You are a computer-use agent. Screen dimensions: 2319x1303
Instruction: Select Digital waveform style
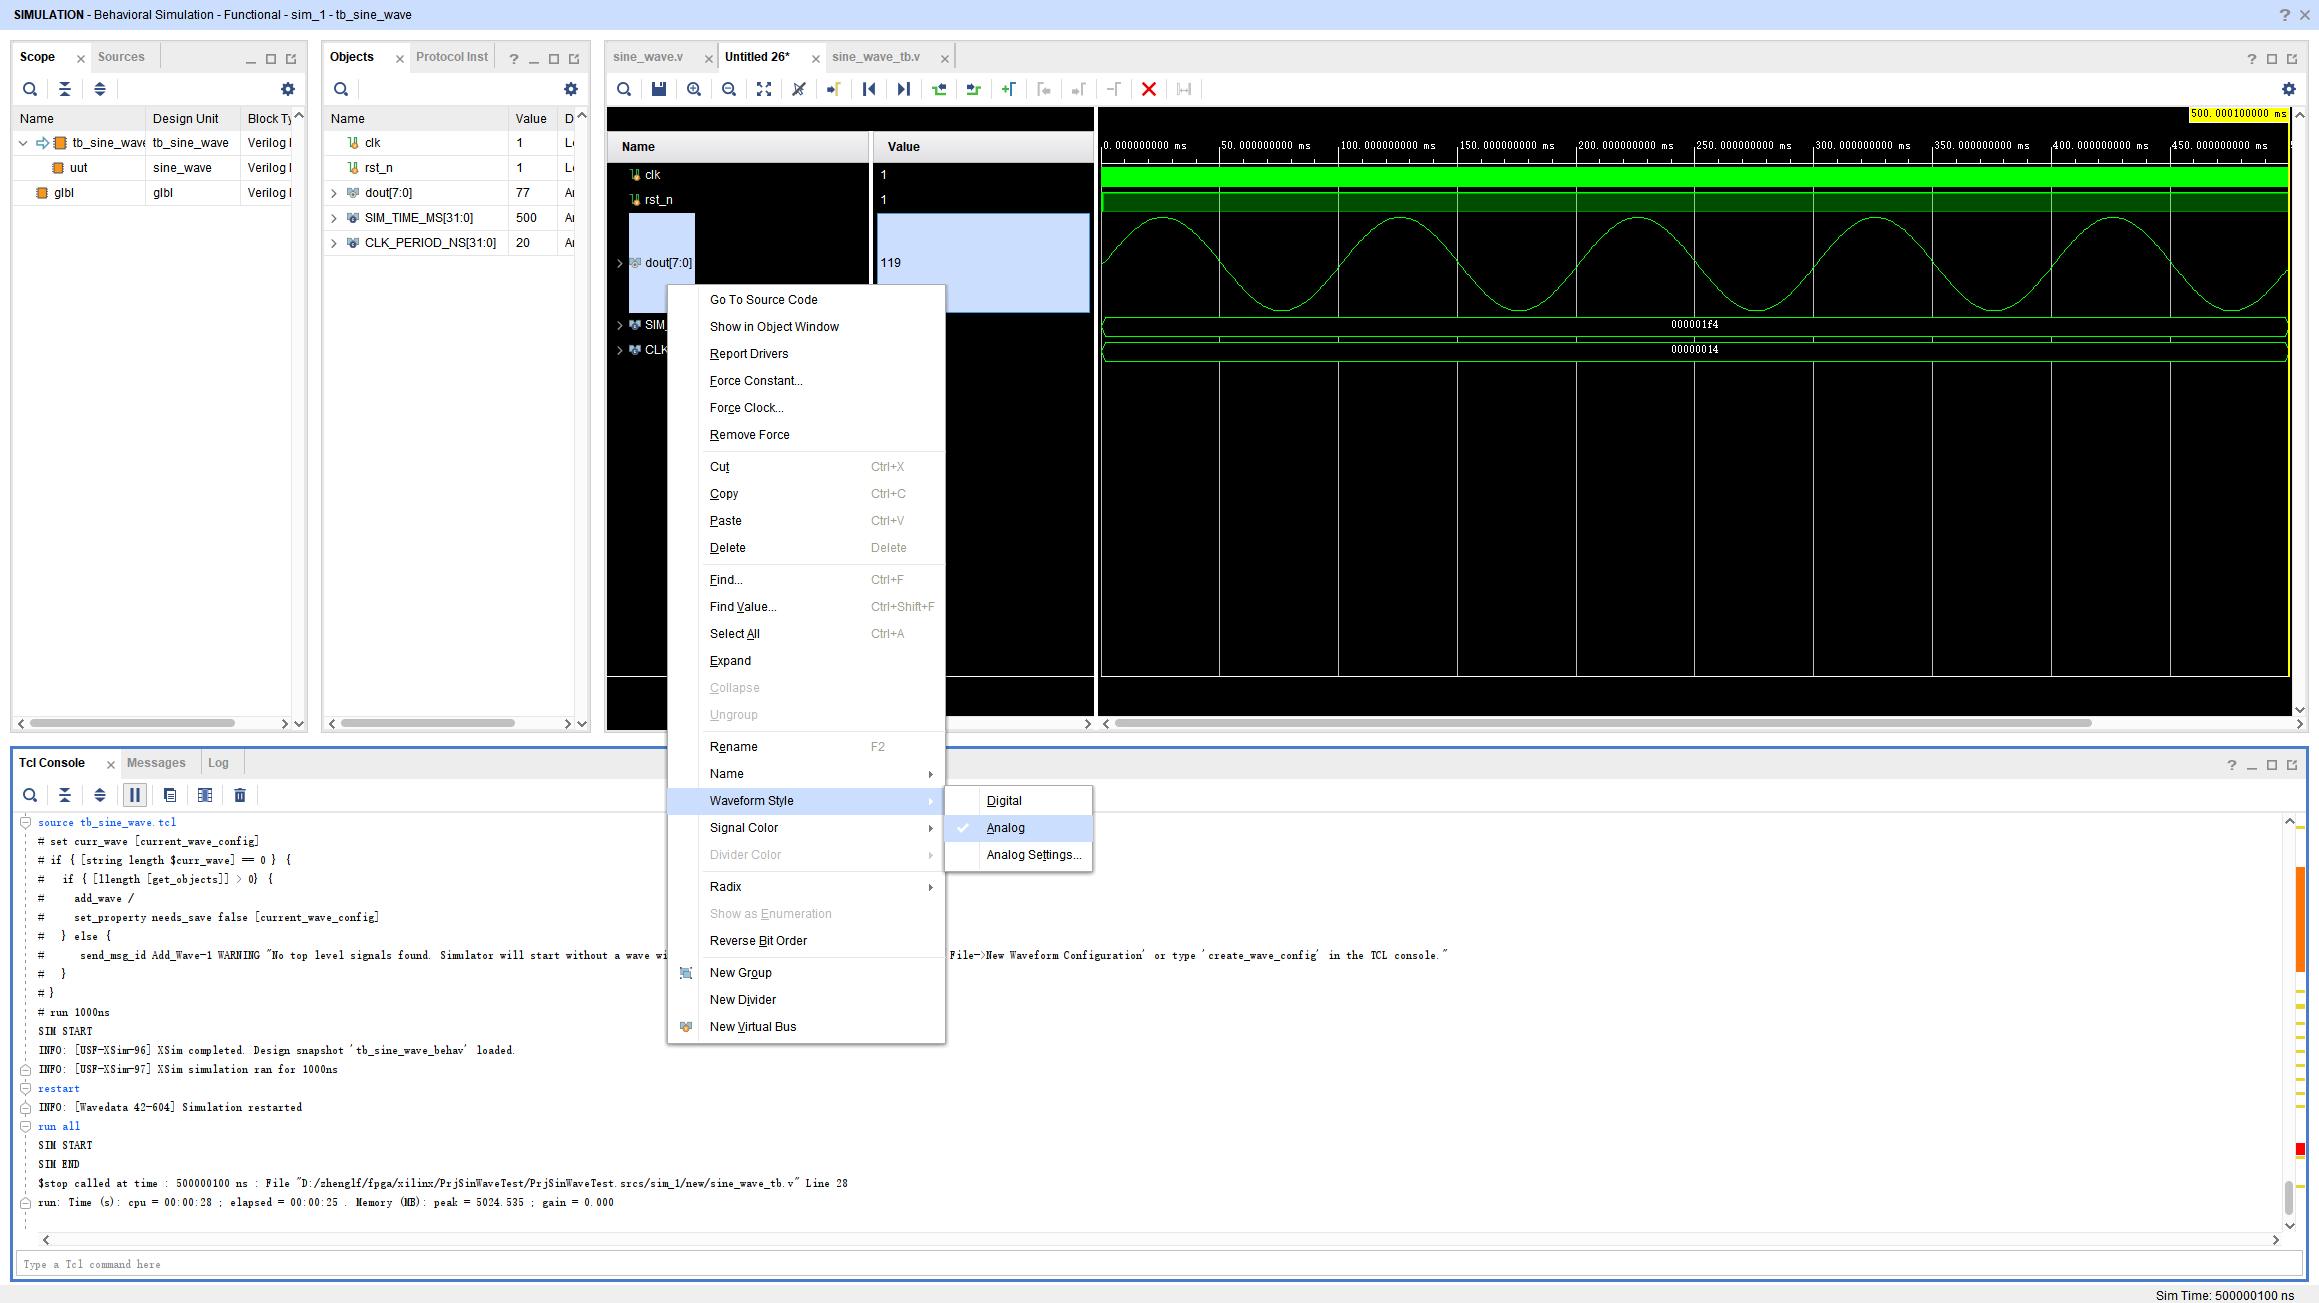(x=1003, y=801)
